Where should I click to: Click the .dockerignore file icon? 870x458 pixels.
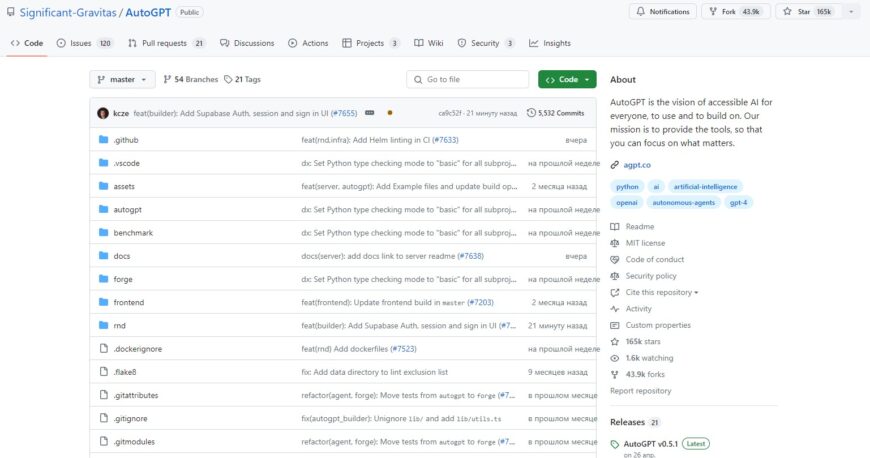click(103, 349)
